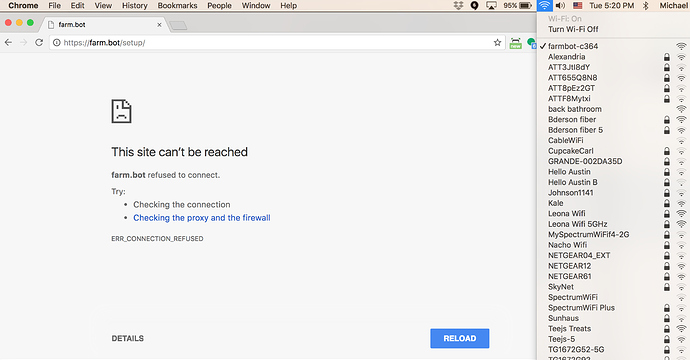This screenshot has width=690, height=360.
Task: Select the TG1672G52-5G network
Action: coord(613,349)
